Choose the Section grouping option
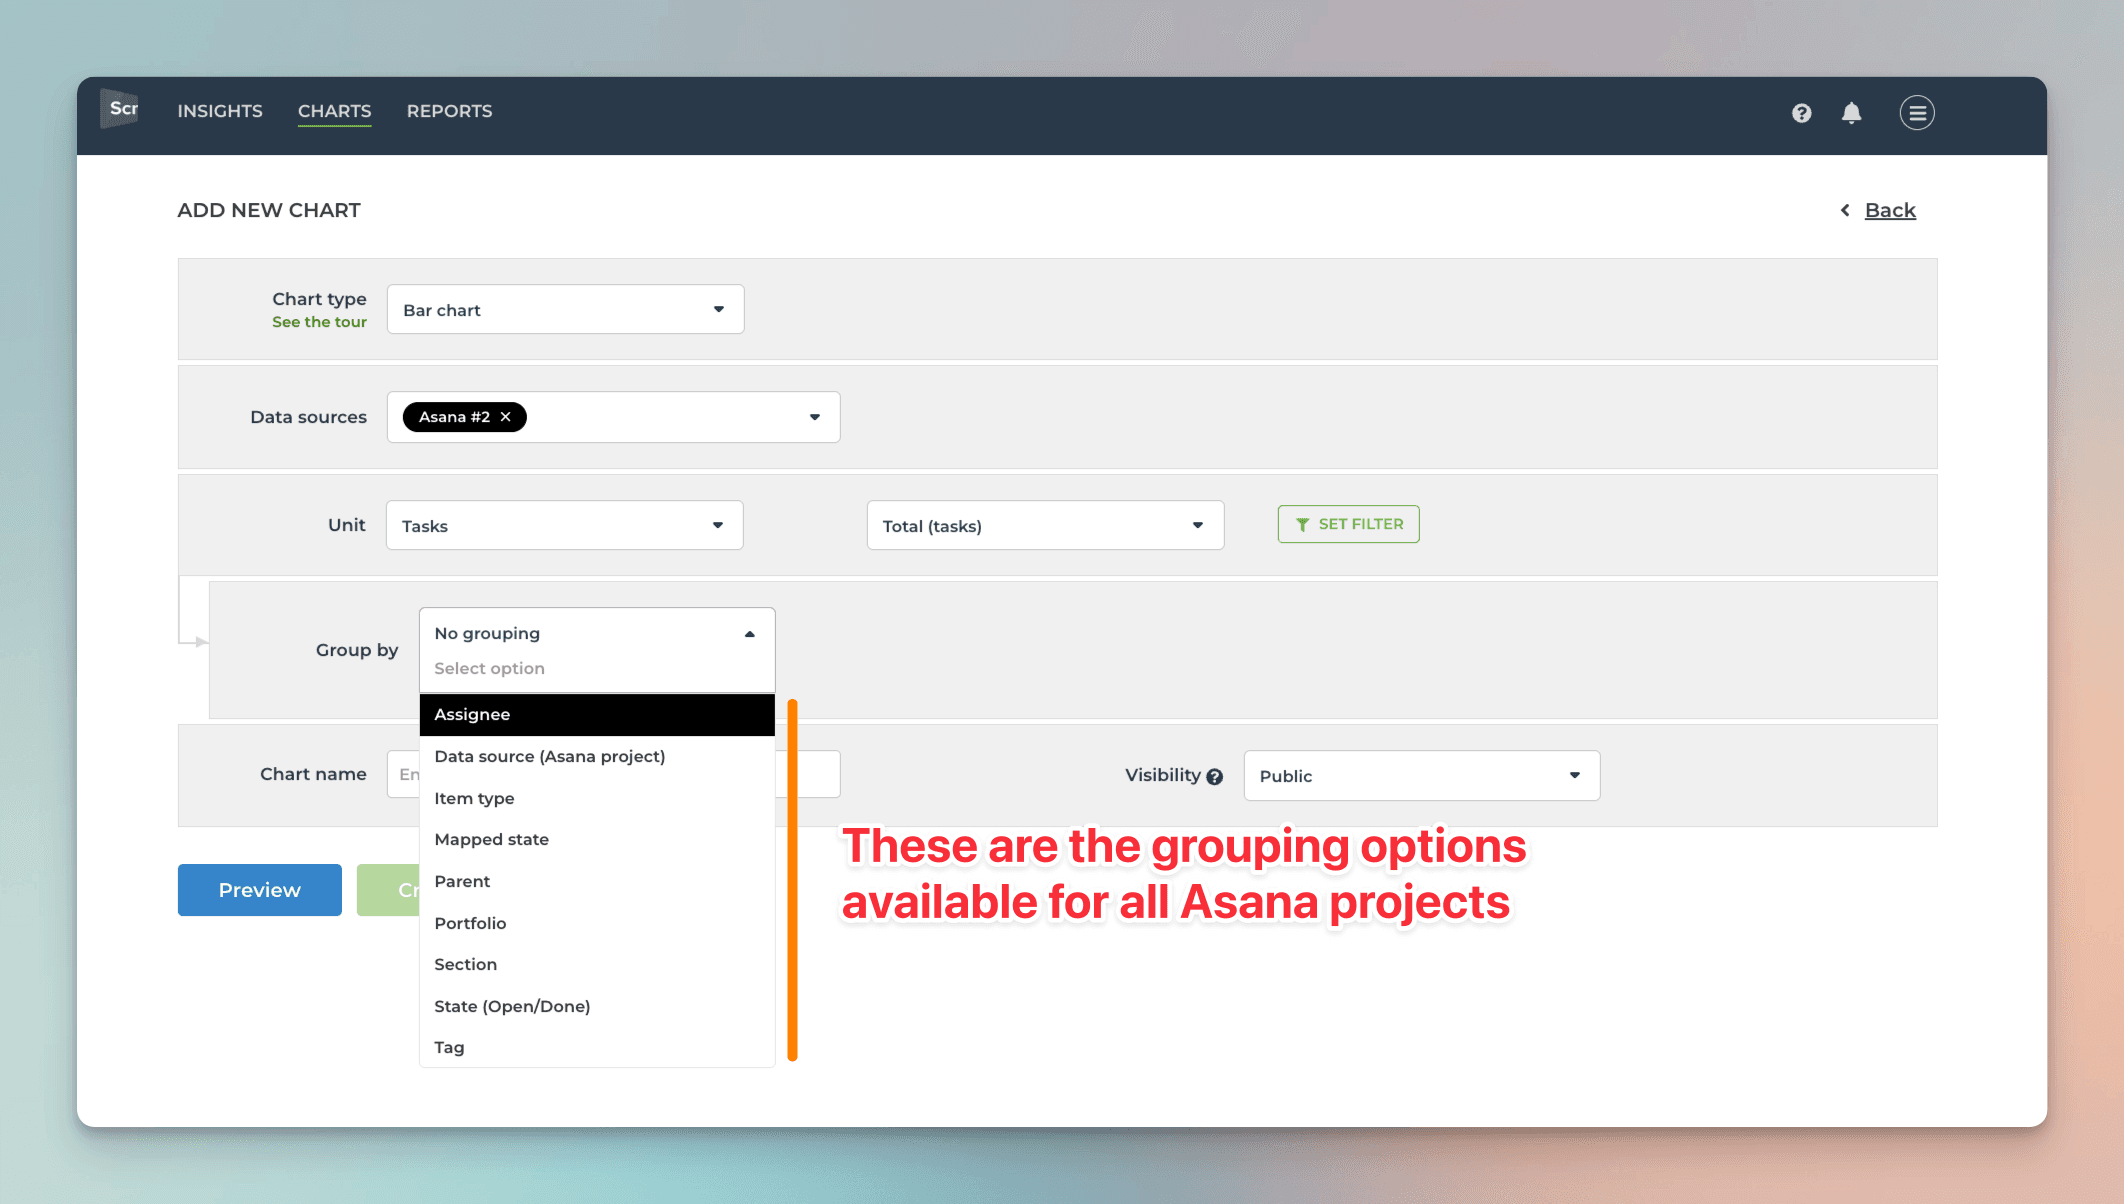Image resolution: width=2124 pixels, height=1204 pixels. [x=596, y=964]
